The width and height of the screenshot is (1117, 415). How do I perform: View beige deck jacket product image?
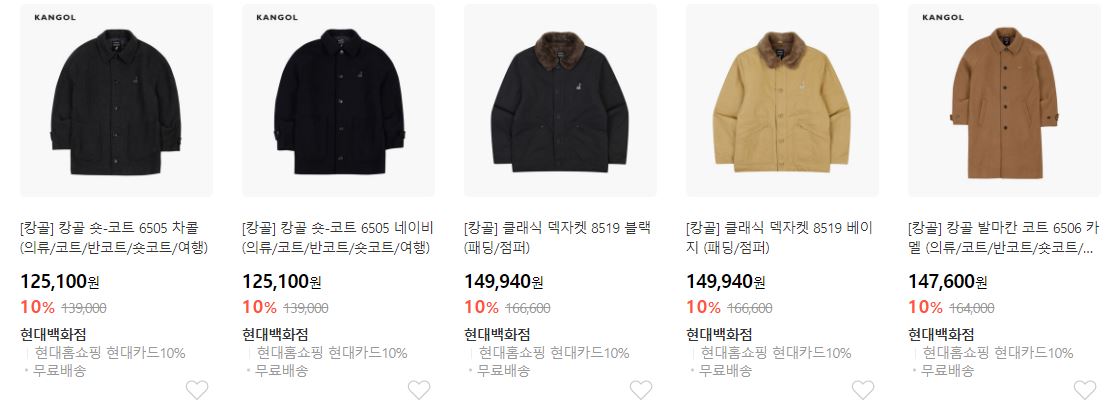point(782,100)
